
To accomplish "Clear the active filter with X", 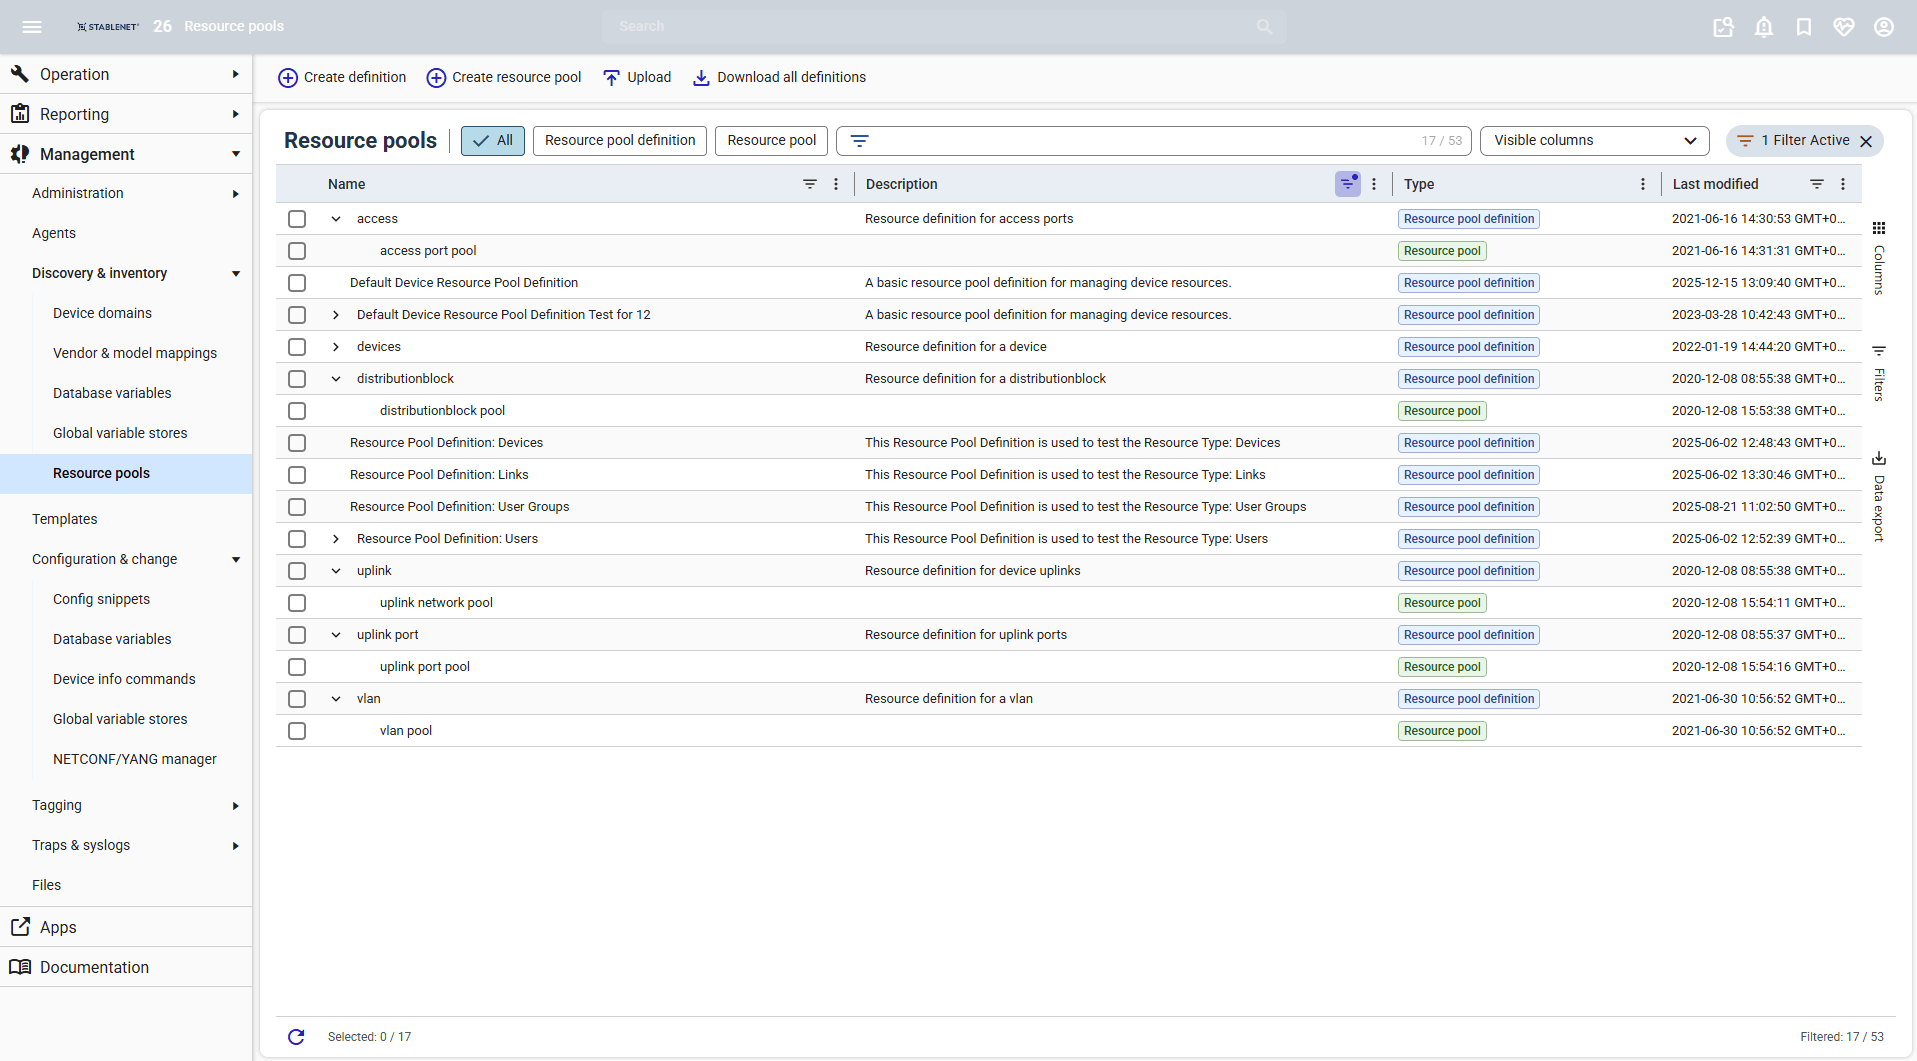I will [1866, 141].
